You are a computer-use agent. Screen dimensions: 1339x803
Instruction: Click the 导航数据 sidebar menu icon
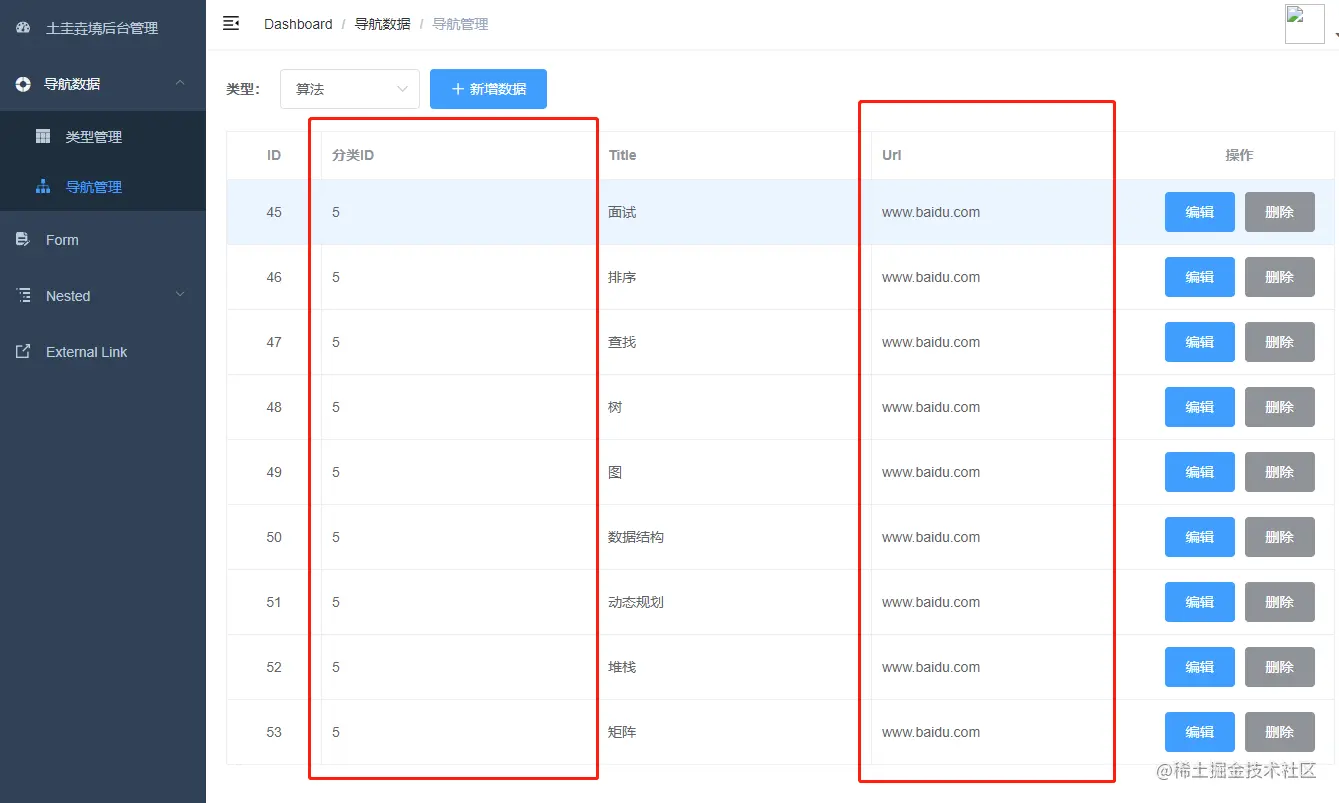[23, 84]
